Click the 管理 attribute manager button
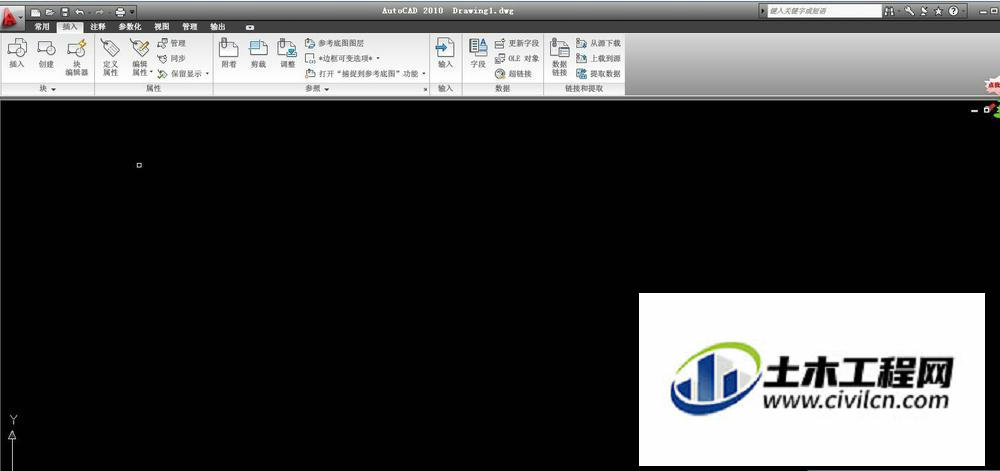The height and width of the screenshot is (471, 1000). [172, 43]
